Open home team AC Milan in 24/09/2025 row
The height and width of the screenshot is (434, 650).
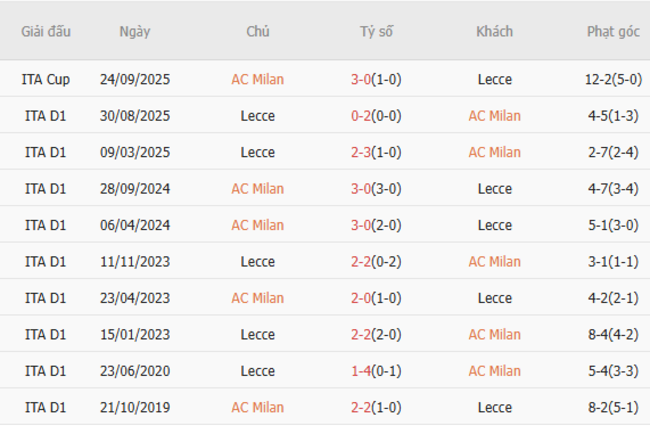[257, 79]
